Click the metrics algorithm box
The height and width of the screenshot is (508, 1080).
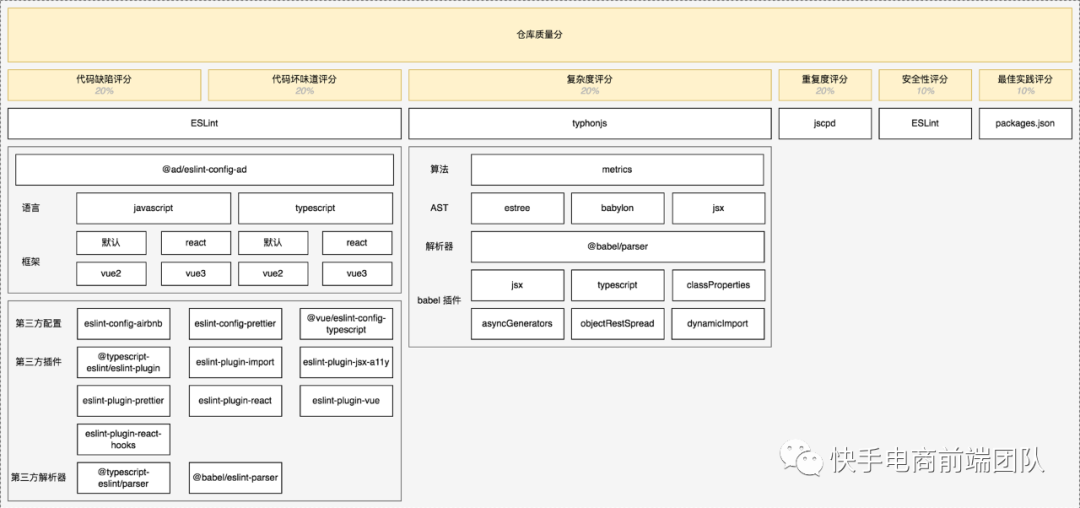click(x=617, y=169)
